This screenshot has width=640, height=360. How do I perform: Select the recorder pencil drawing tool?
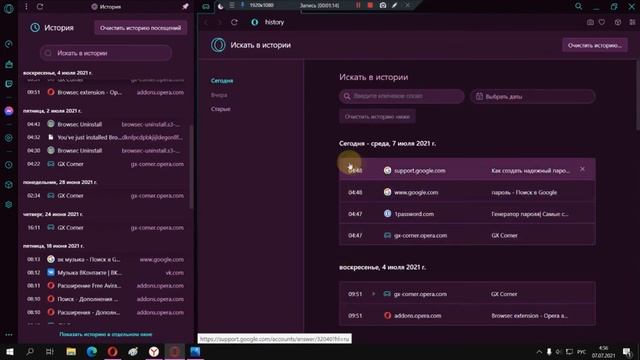394,5
